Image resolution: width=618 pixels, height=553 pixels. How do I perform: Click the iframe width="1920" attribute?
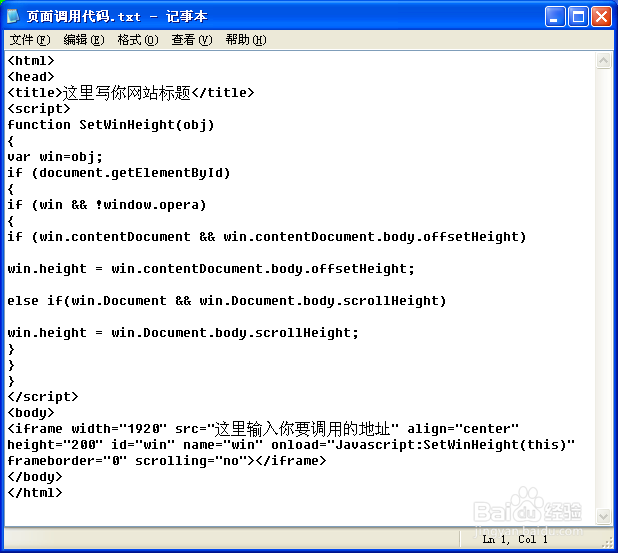pos(119,428)
